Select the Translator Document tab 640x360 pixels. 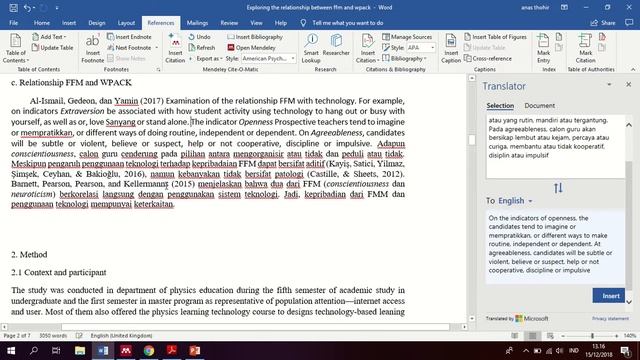[x=539, y=105]
